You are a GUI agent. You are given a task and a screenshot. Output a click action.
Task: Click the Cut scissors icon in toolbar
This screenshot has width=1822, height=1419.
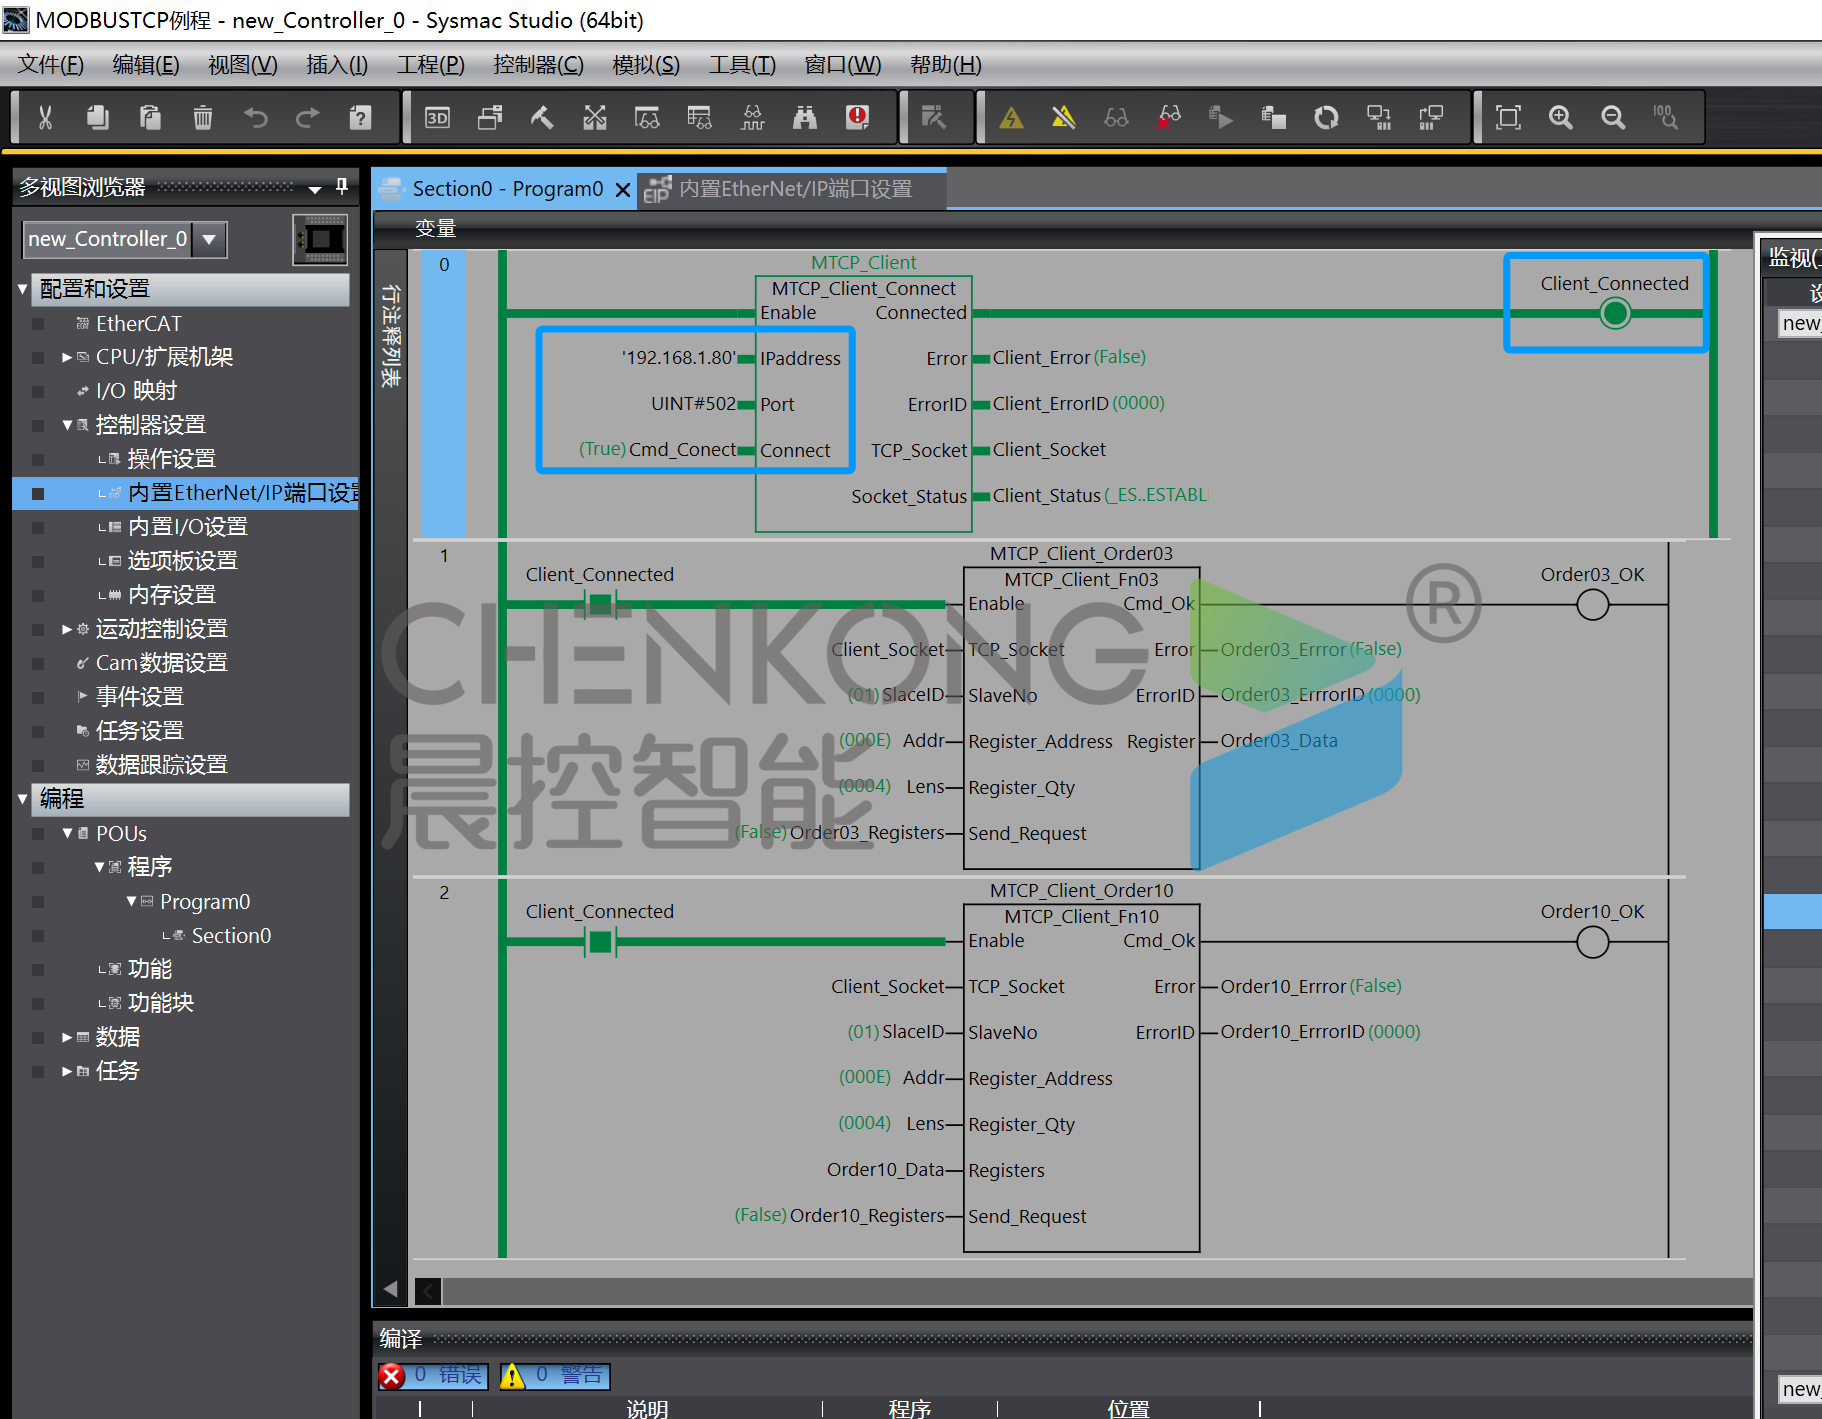pos(45,118)
